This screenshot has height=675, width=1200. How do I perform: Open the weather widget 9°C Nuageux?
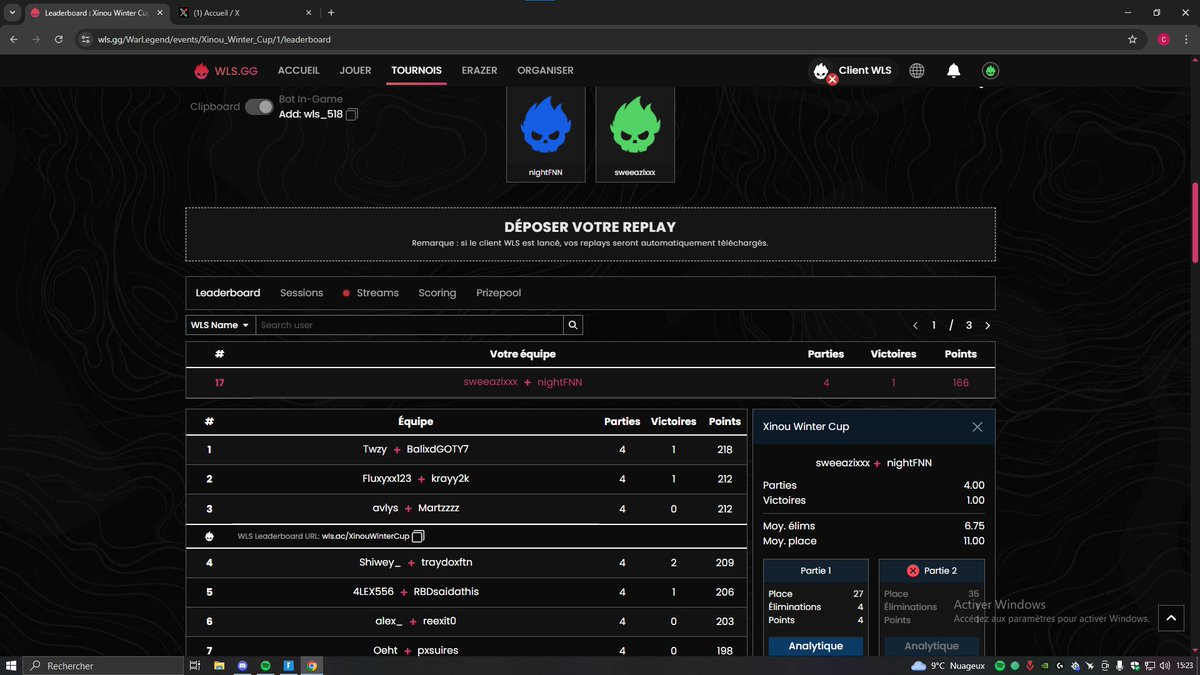pyautogui.click(x=948, y=665)
